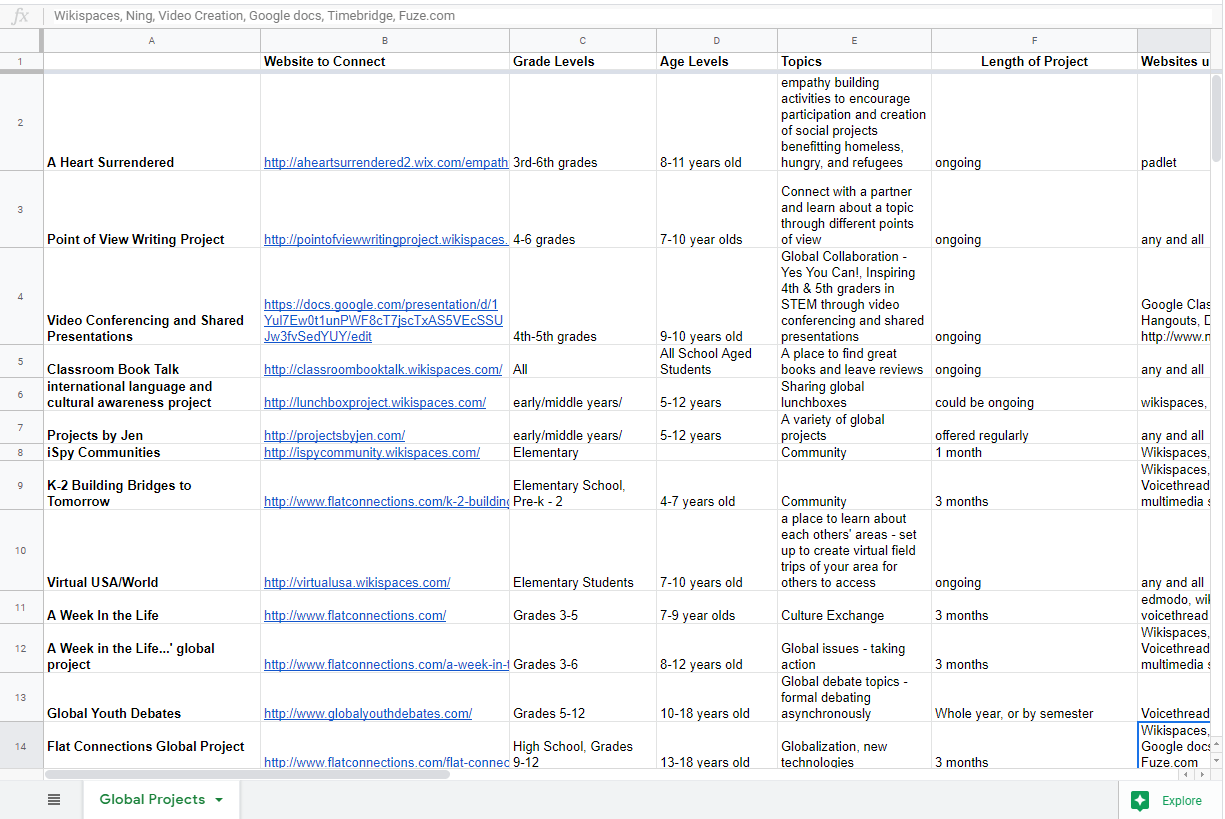Image resolution: width=1225 pixels, height=819 pixels.
Task: Select column E header
Action: tap(854, 40)
